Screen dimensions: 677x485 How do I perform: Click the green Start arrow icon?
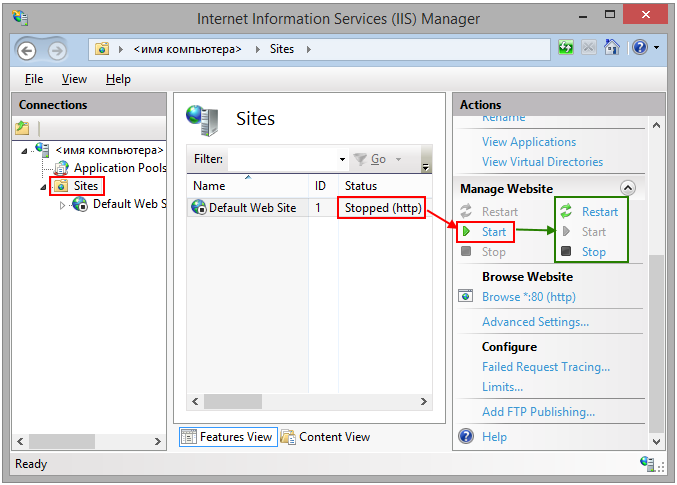click(466, 232)
